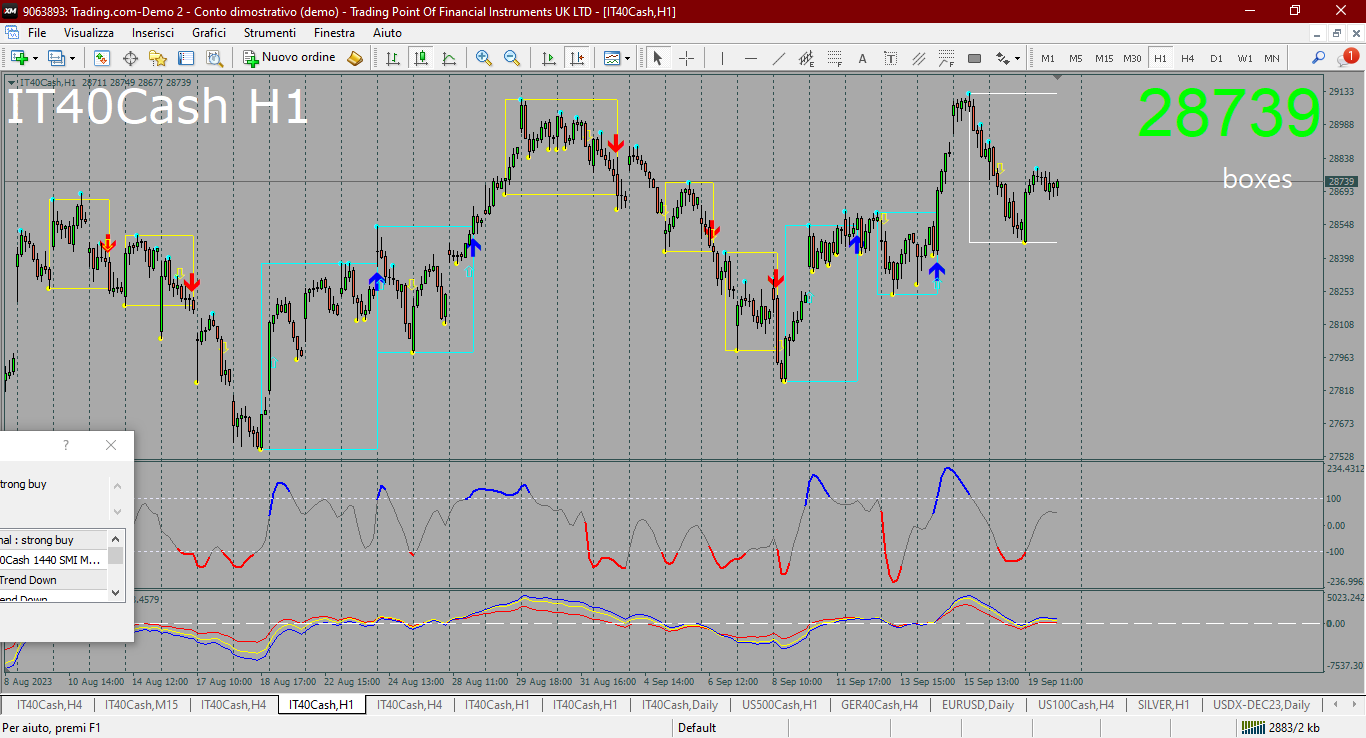This screenshot has height=738, width=1366.
Task: Open the Aiuto menu
Action: coord(387,32)
